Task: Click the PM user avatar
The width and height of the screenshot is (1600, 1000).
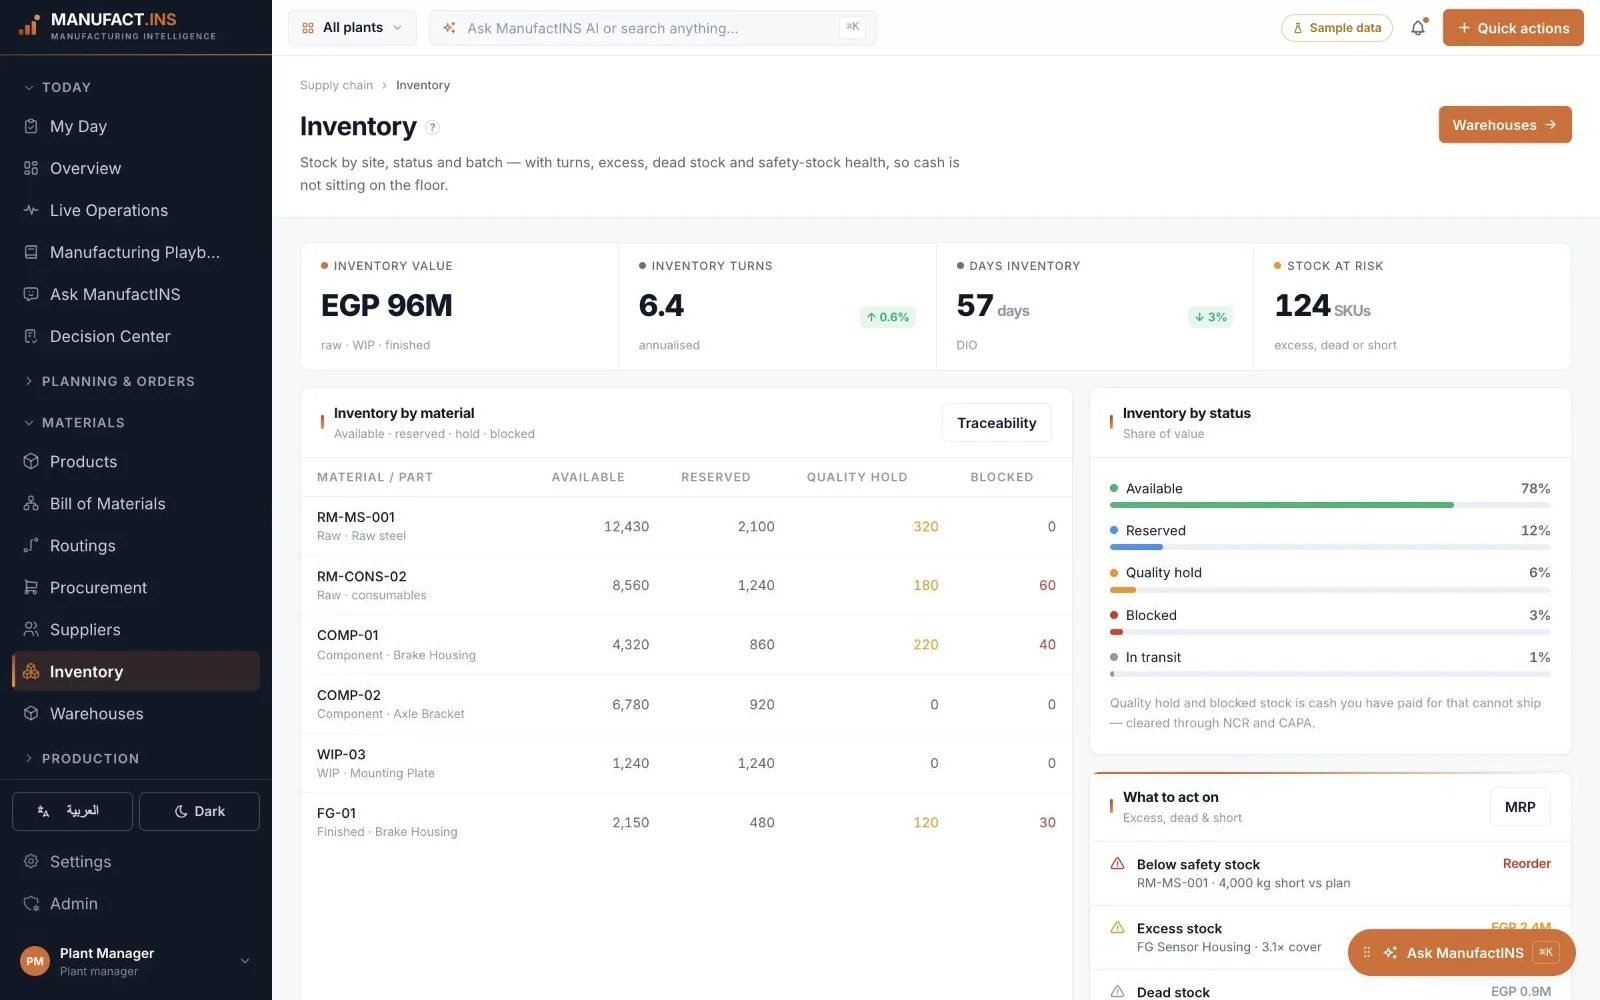Action: (x=35, y=961)
